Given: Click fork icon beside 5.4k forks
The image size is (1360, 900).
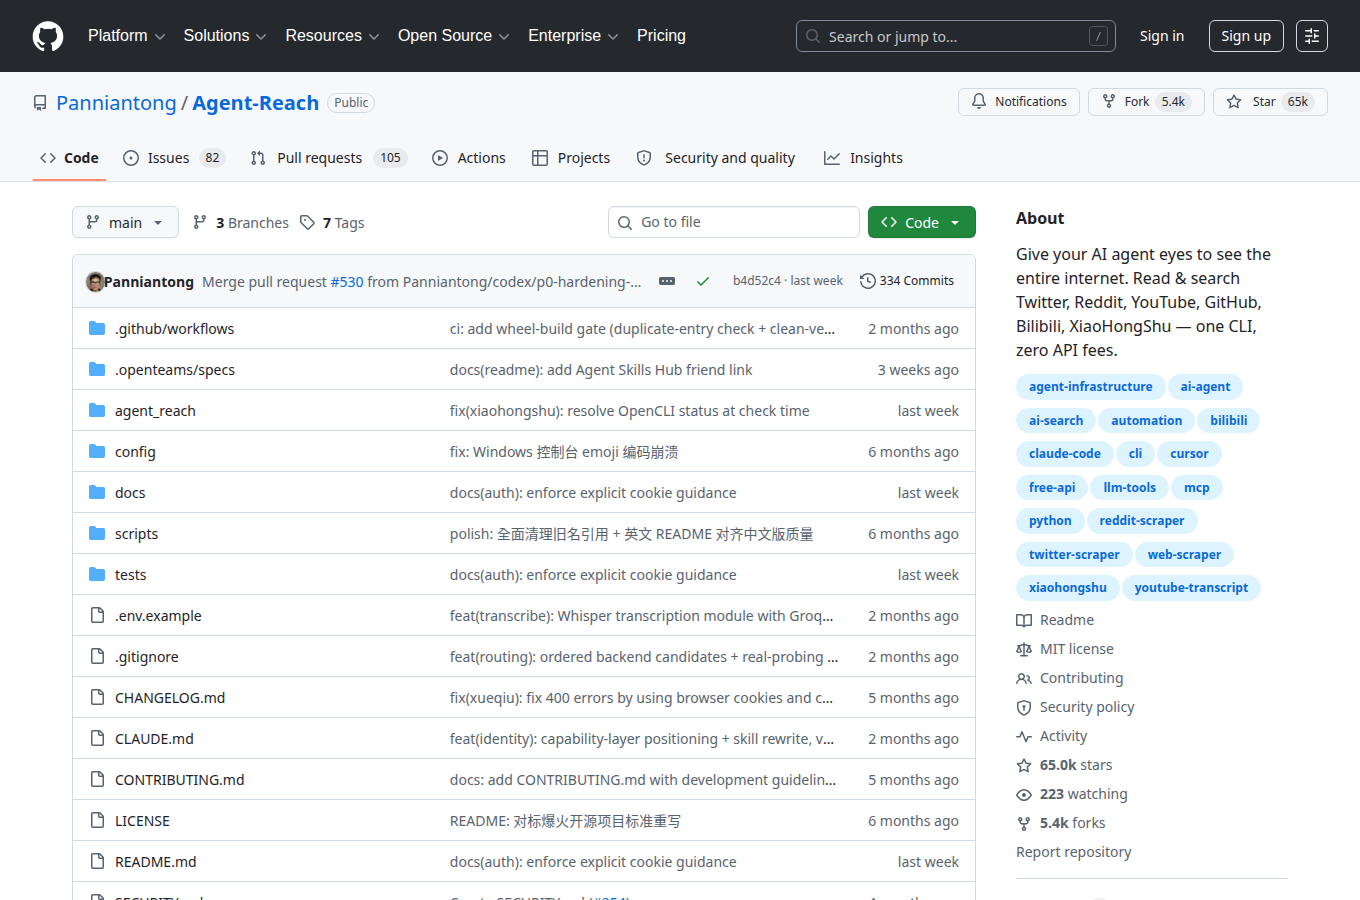Looking at the screenshot, I should 1024,823.
